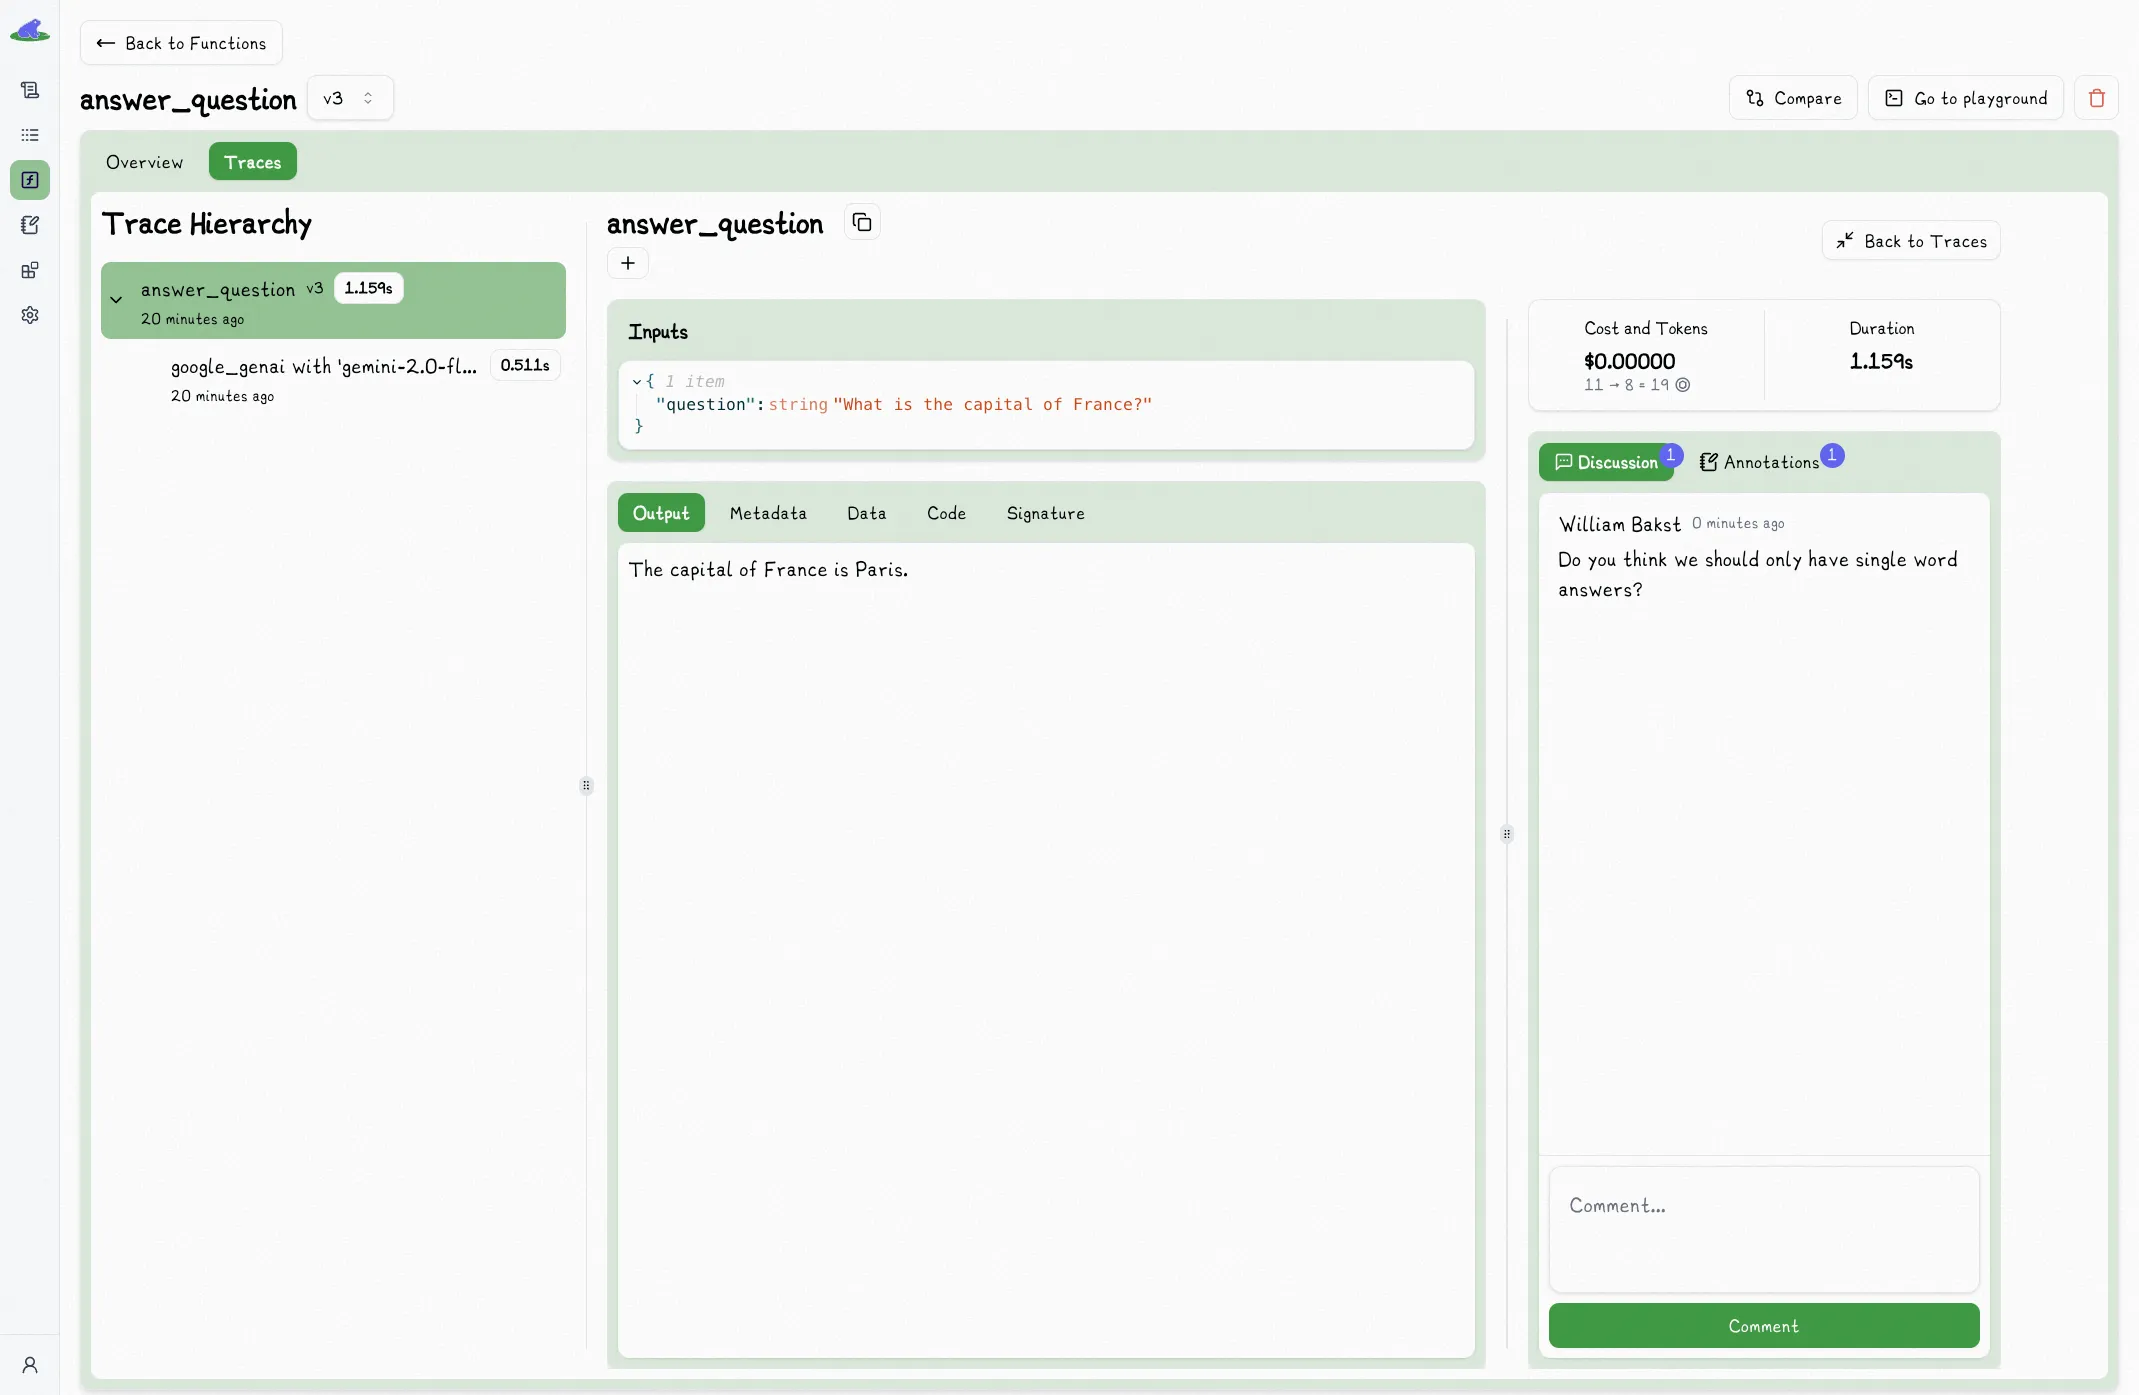
Task: Click the plus button under answer_question title
Action: 628,263
